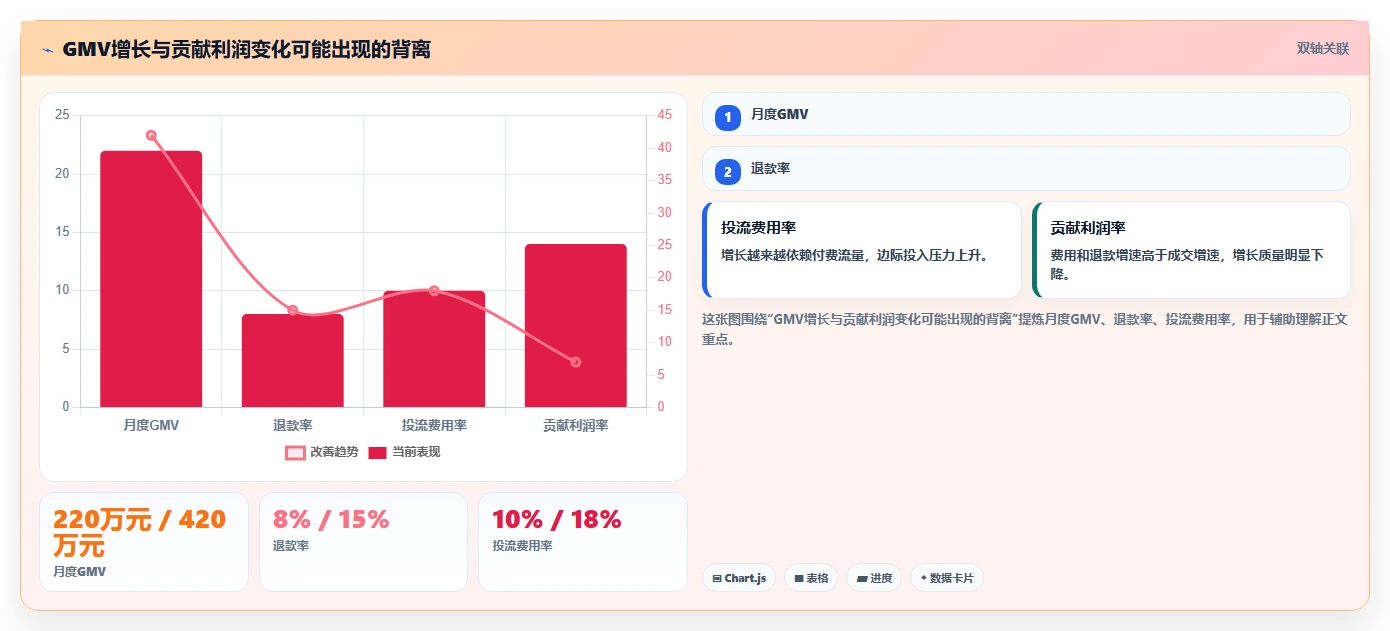Image resolution: width=1390 pixels, height=631 pixels.
Task: Click the 退款率 bar in chart
Action: tap(293, 360)
